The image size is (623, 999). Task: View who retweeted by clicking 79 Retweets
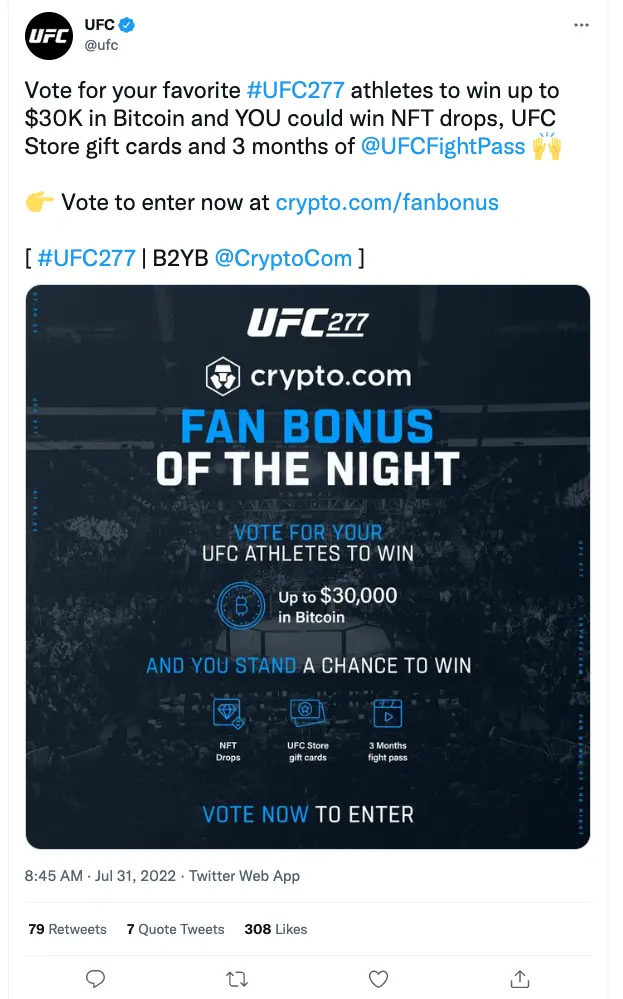click(x=67, y=929)
